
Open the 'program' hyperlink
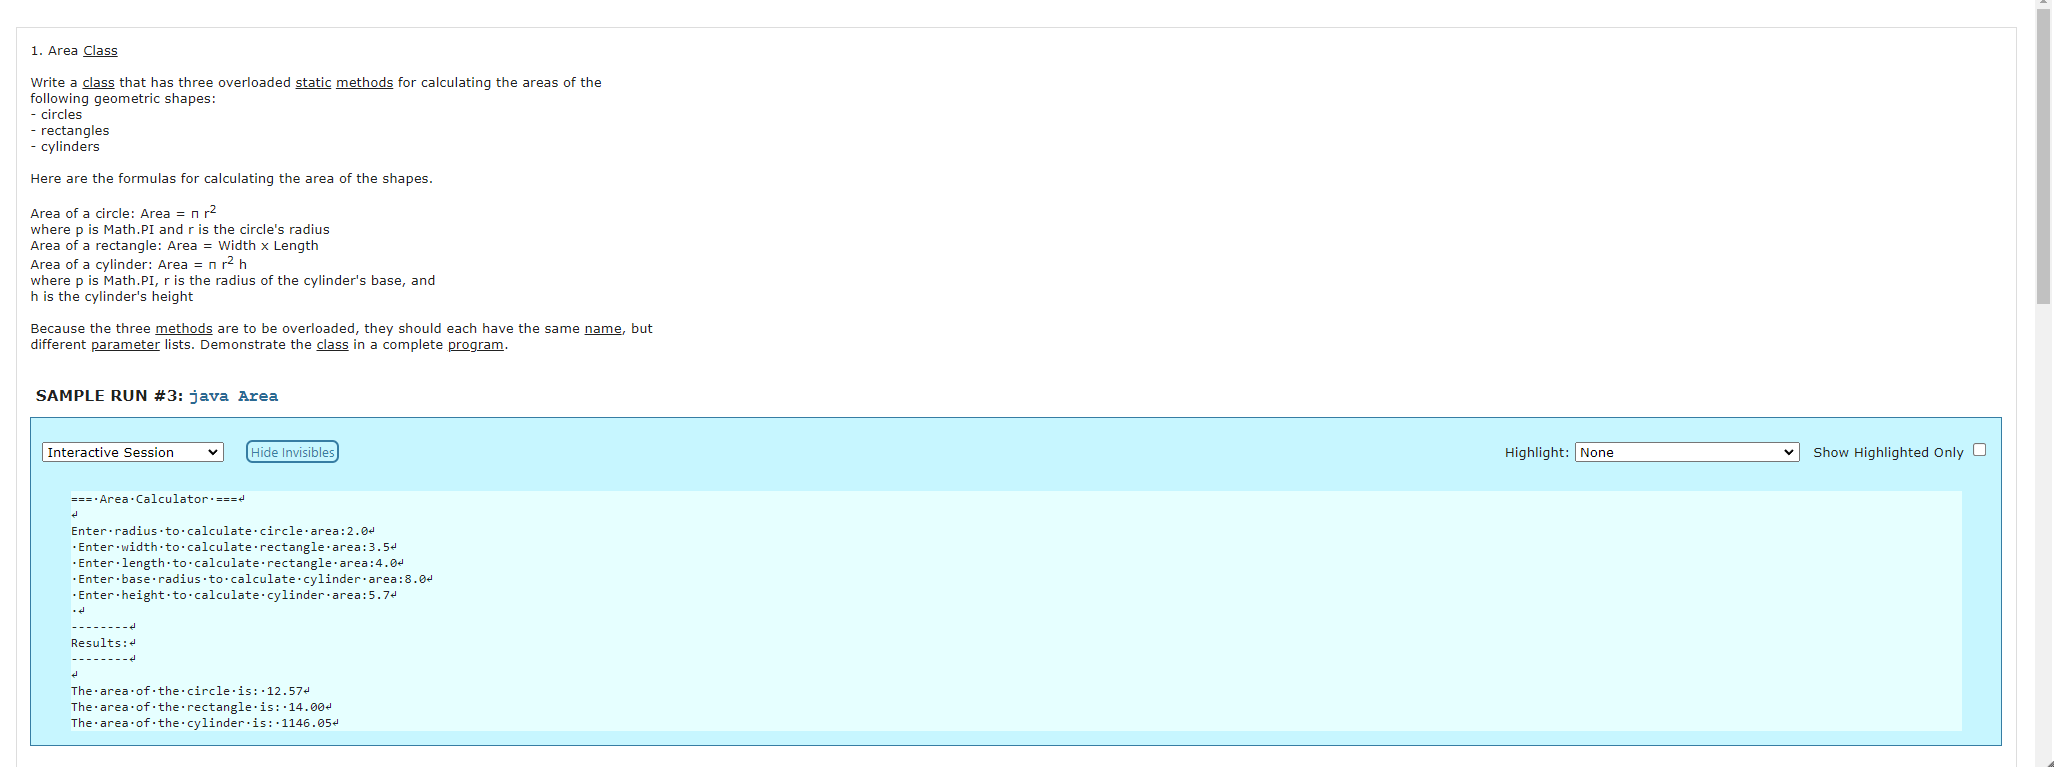475,344
